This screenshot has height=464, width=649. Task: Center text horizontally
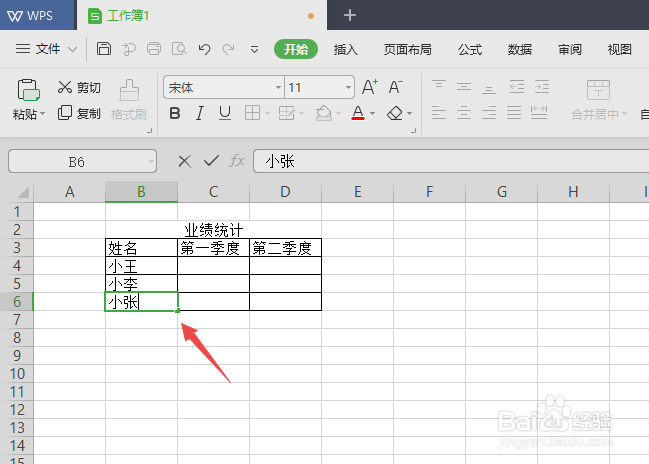(464, 113)
